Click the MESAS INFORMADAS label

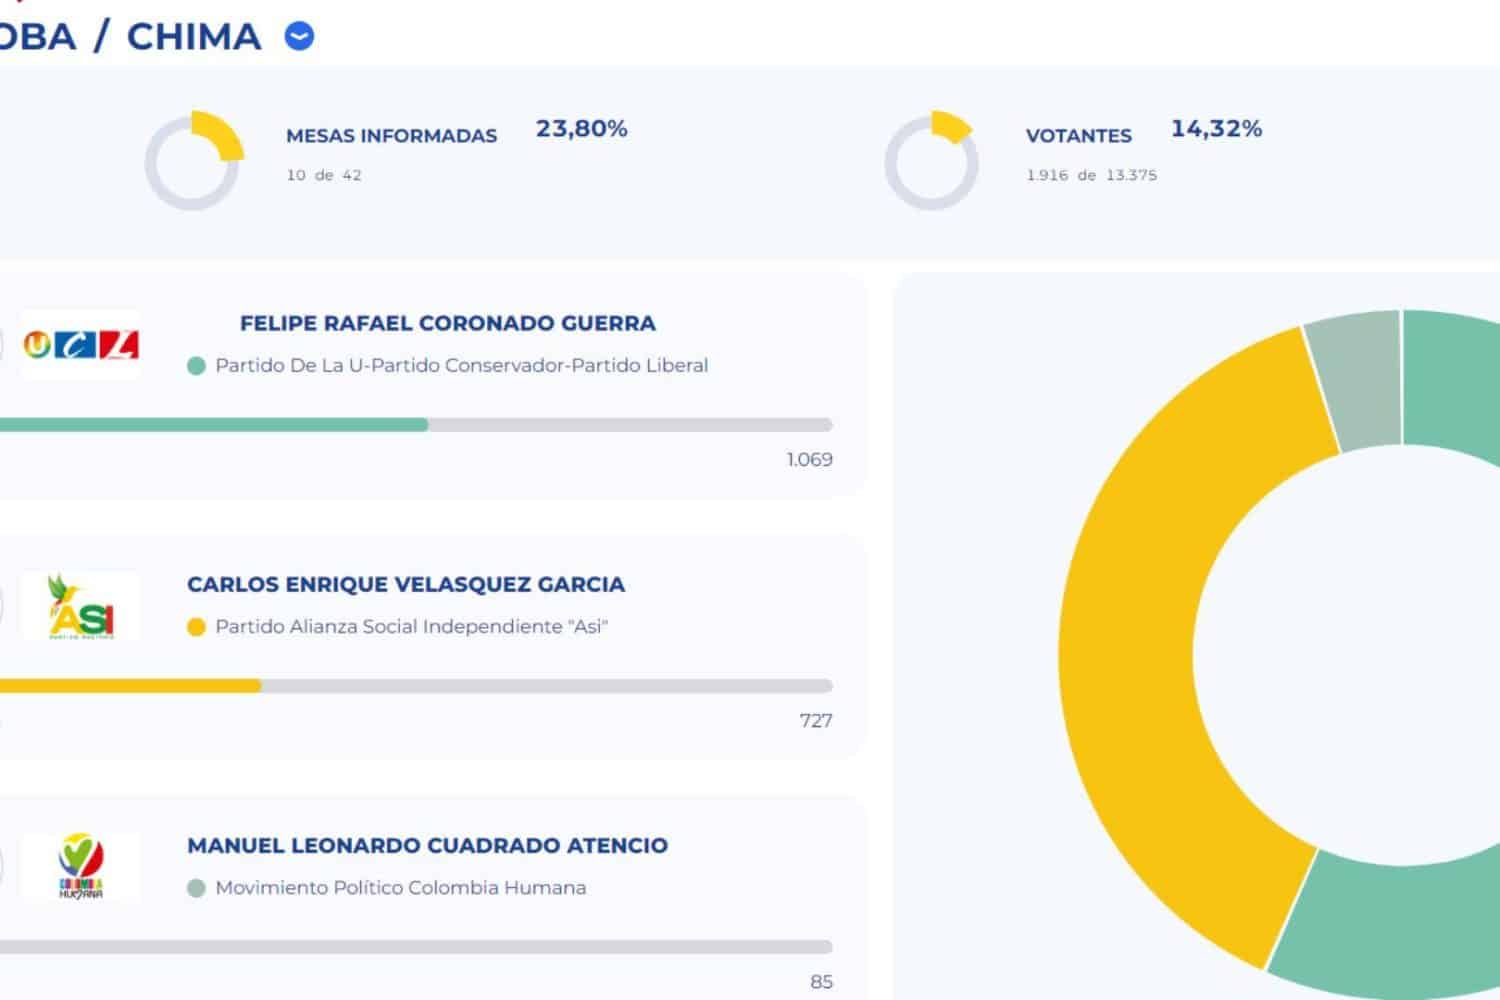392,136
